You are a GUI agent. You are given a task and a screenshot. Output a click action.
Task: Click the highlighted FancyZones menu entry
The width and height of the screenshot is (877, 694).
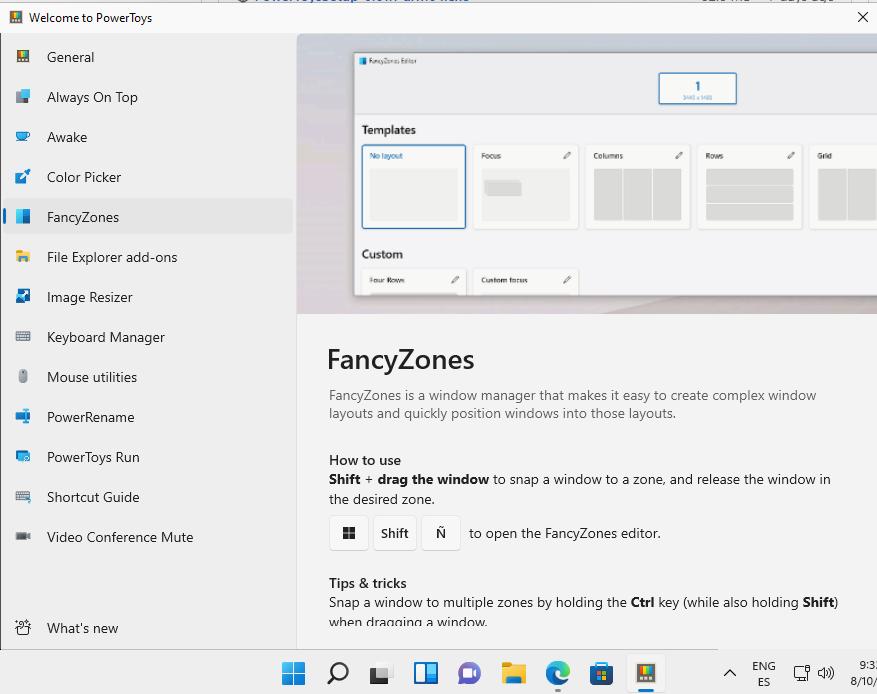[x=85, y=217]
